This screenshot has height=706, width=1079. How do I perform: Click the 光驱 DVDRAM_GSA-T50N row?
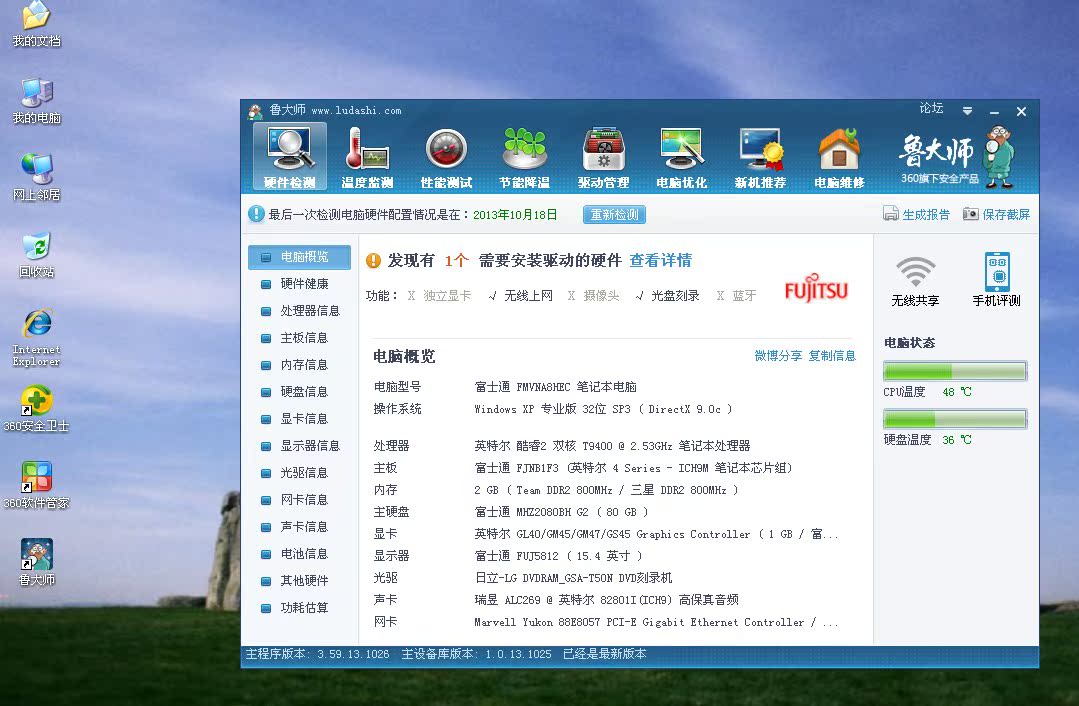click(523, 578)
